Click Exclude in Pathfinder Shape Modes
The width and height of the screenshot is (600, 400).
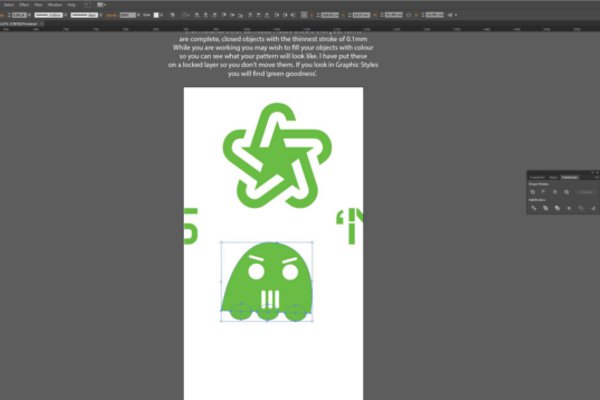(x=566, y=192)
